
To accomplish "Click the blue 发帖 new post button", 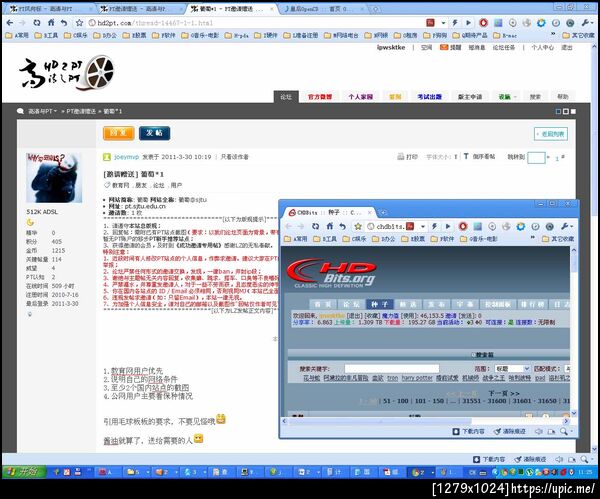I will 154,133.
